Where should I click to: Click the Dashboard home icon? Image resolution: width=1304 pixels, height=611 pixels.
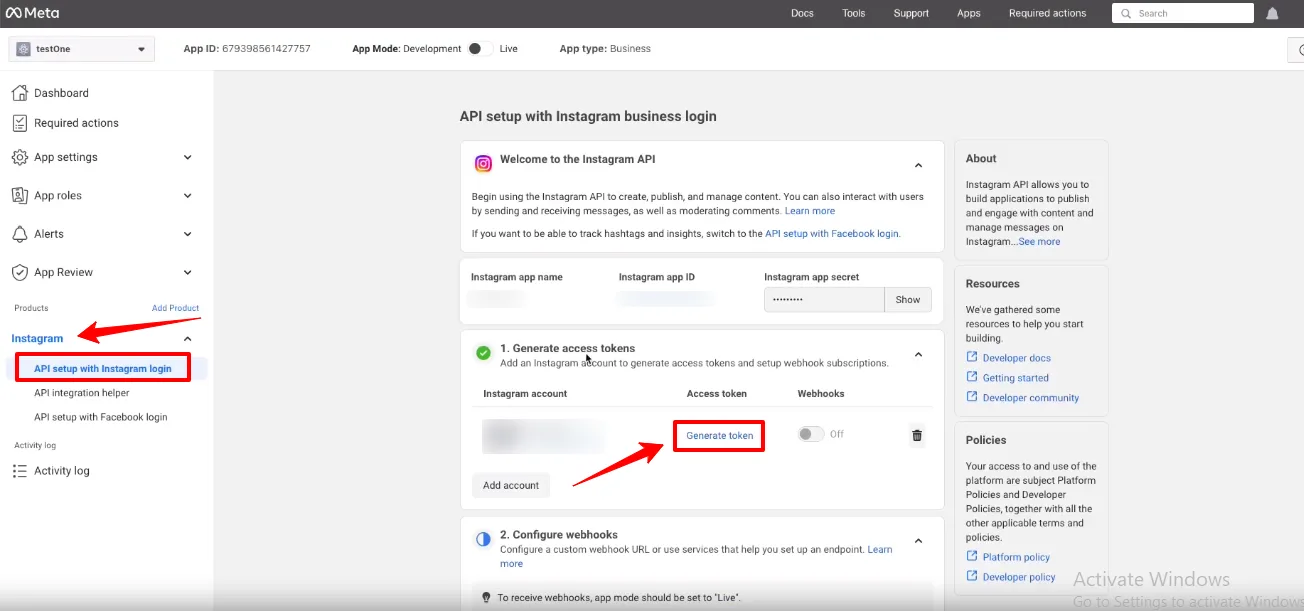tap(19, 93)
